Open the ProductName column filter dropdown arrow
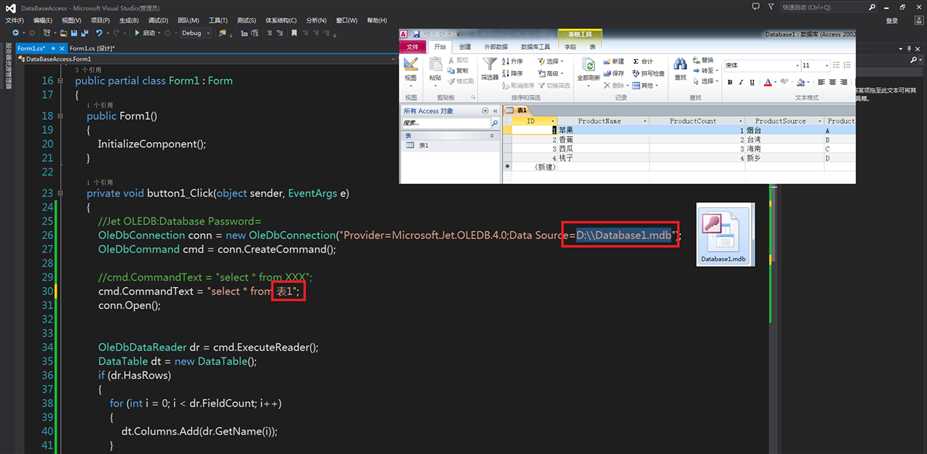Viewport: 927px width, 454px height. (x=646, y=121)
